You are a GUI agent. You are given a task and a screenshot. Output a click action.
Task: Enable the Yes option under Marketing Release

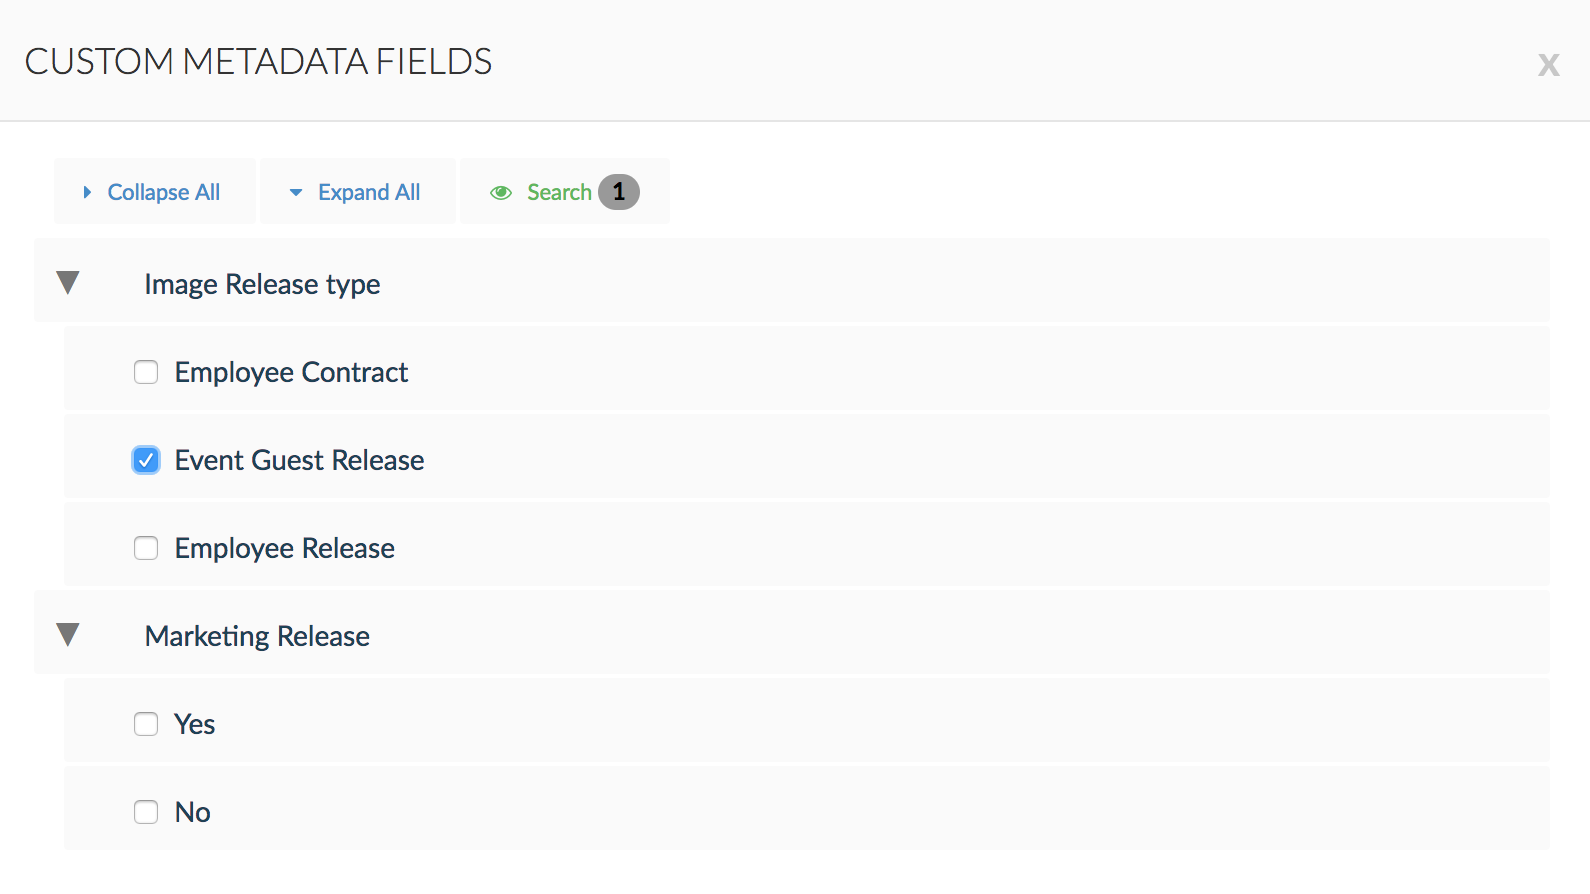tap(146, 724)
